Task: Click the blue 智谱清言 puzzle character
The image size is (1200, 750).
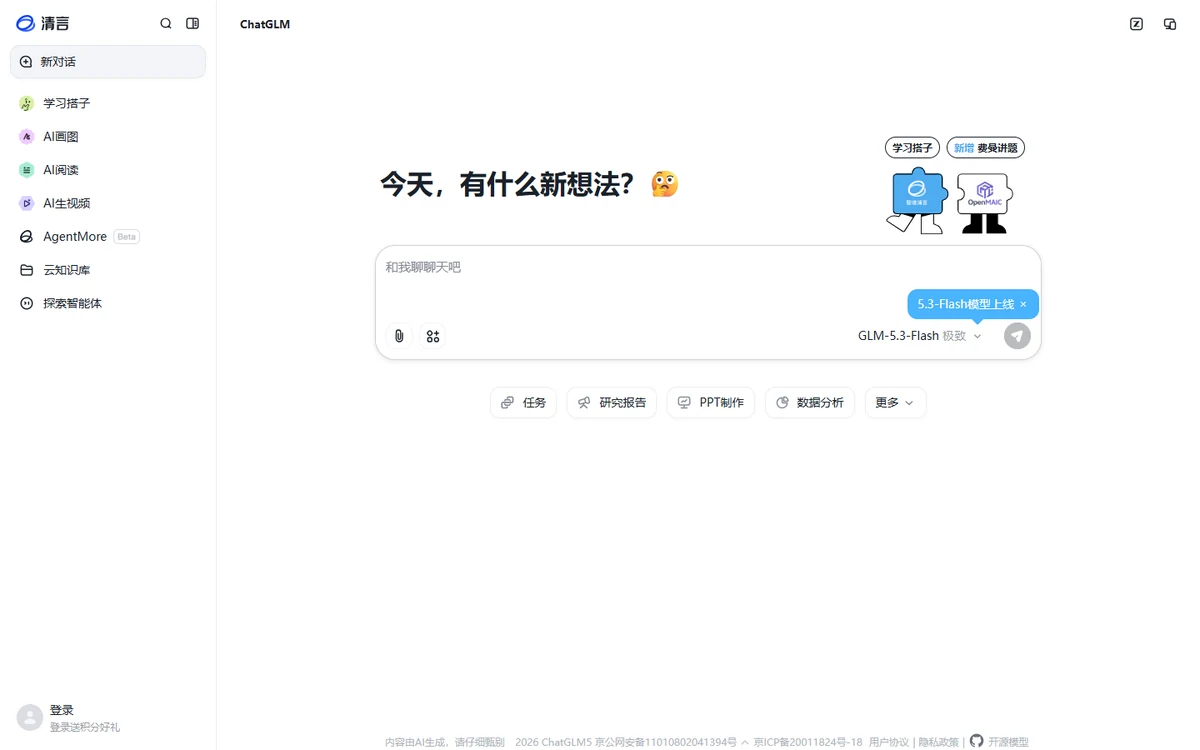Action: (917, 200)
